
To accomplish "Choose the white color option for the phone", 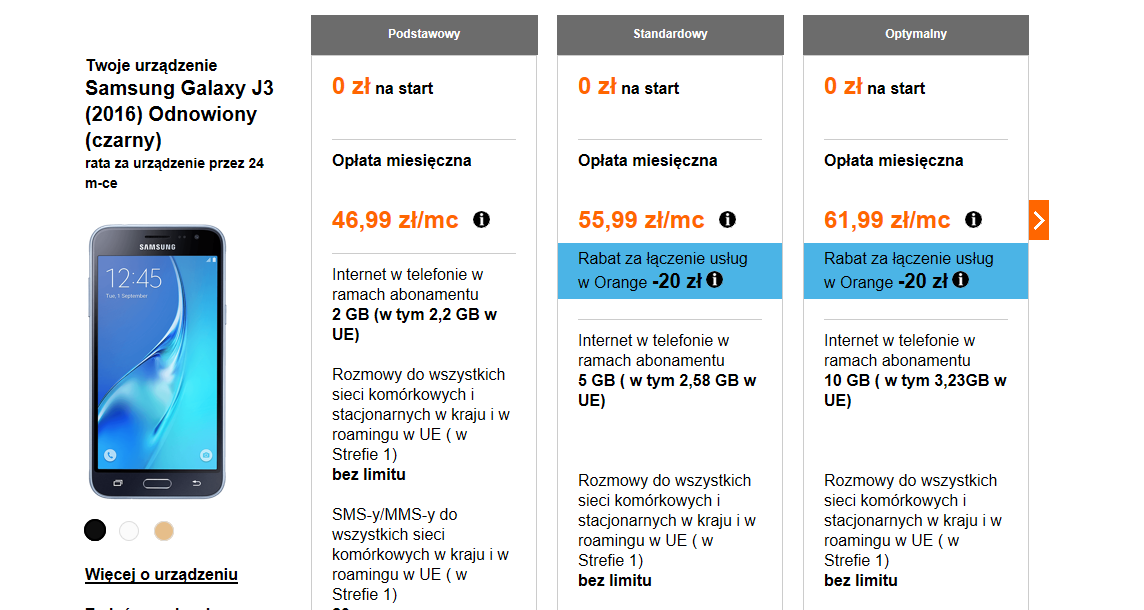I will [x=129, y=532].
